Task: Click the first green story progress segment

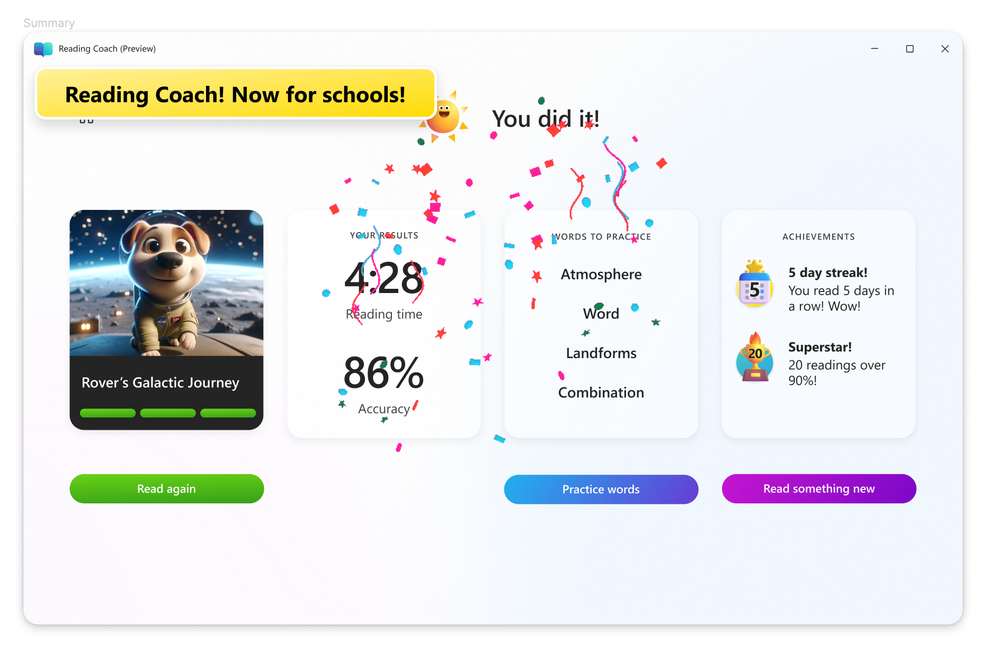Action: 108,413
